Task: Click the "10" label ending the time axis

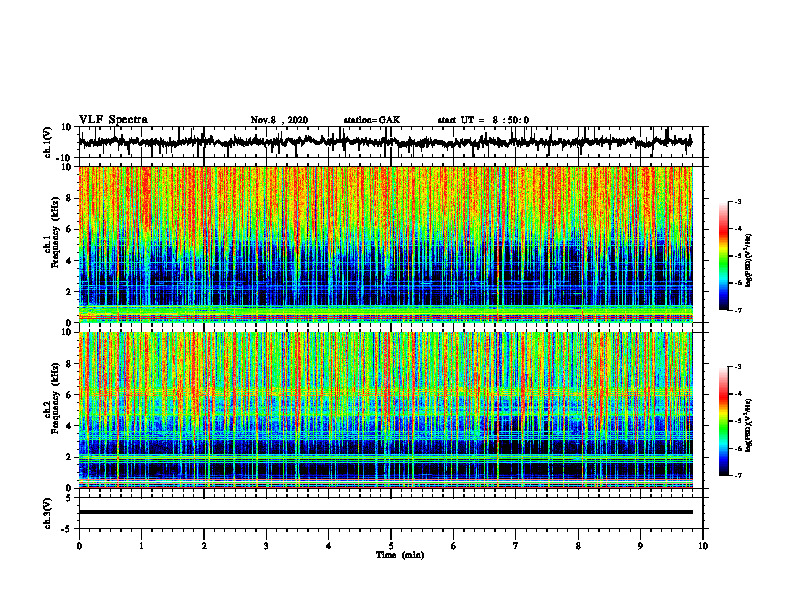Action: [703, 546]
